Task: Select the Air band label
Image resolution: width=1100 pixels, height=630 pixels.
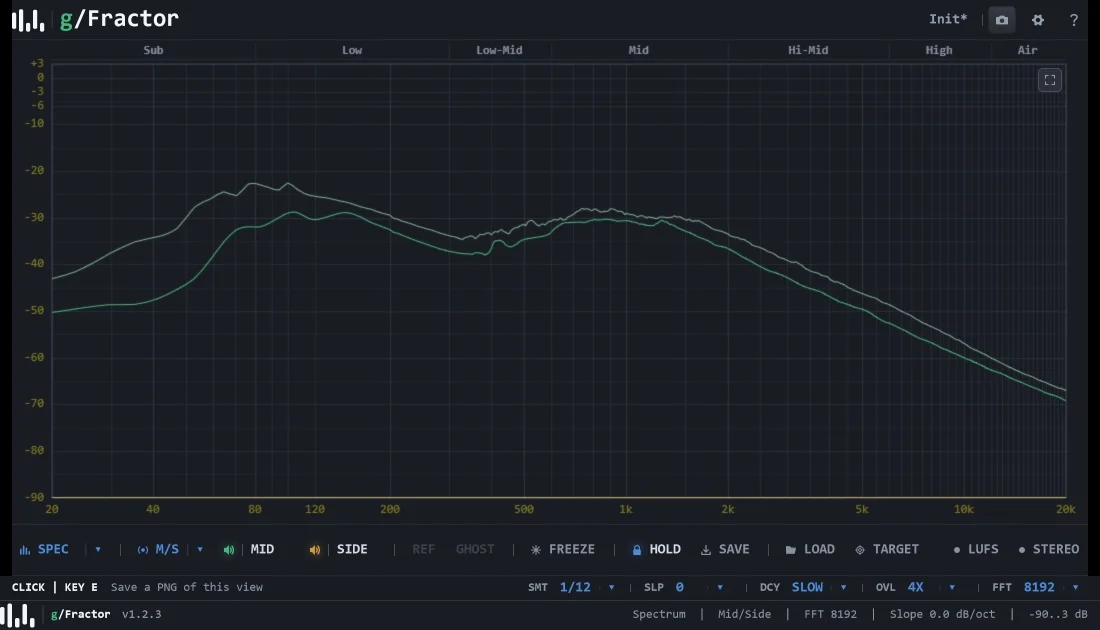Action: 1027,50
